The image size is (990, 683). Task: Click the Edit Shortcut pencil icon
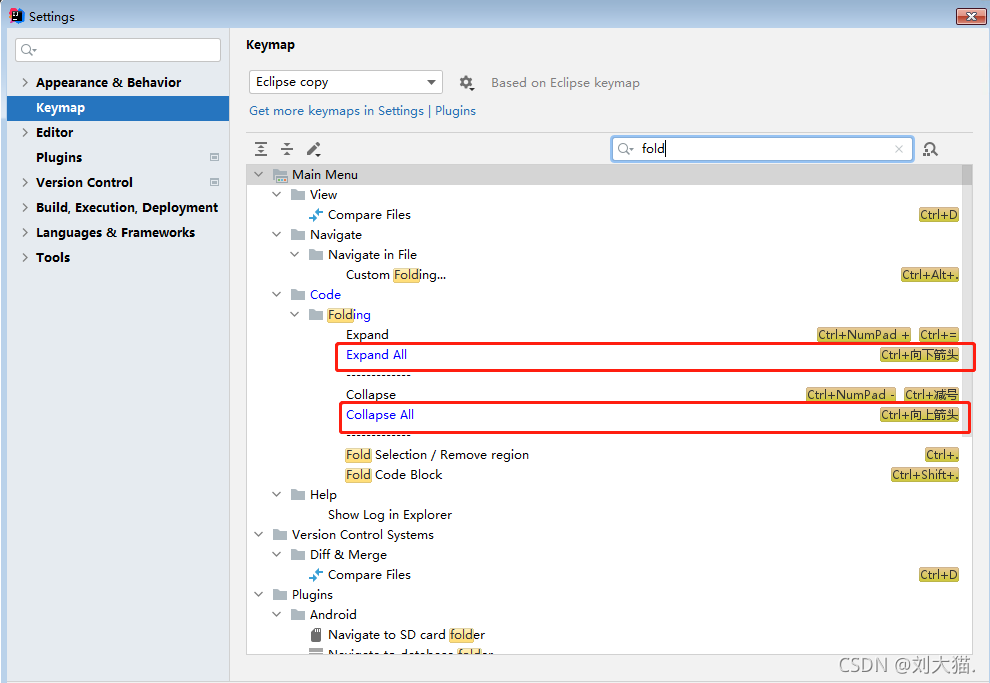[314, 149]
